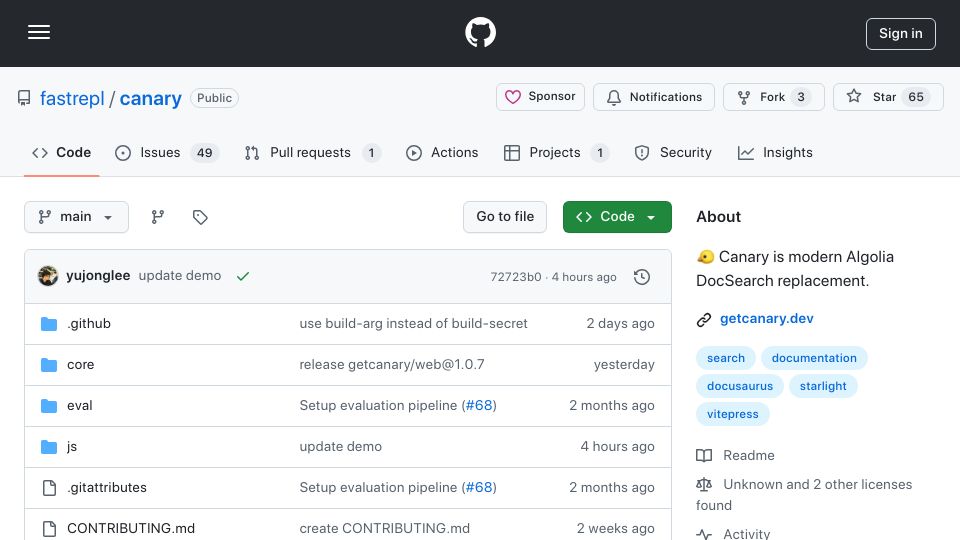Image resolution: width=960 pixels, height=540 pixels.
Task: Expand the green Code dropdown
Action: 617,217
